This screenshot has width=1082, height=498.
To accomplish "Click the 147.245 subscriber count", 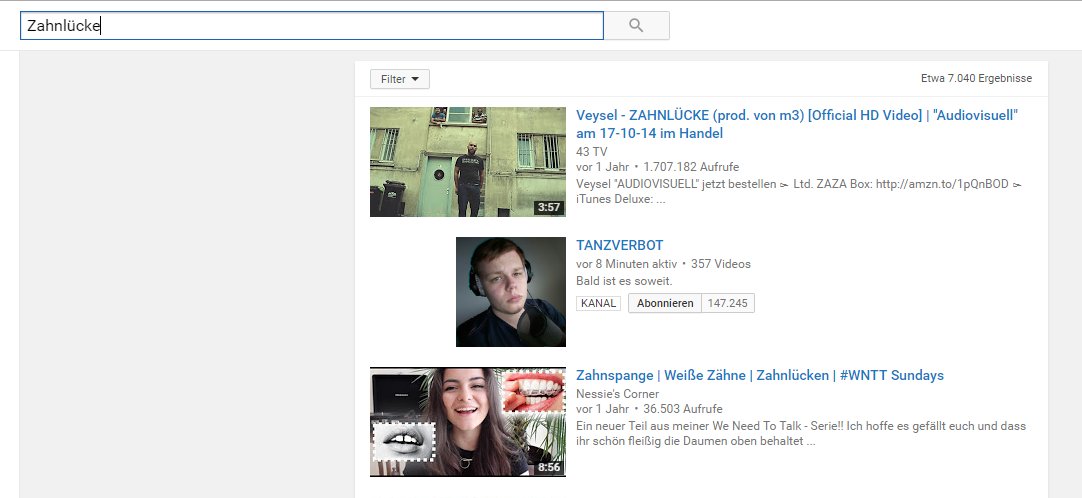I will 727,303.
